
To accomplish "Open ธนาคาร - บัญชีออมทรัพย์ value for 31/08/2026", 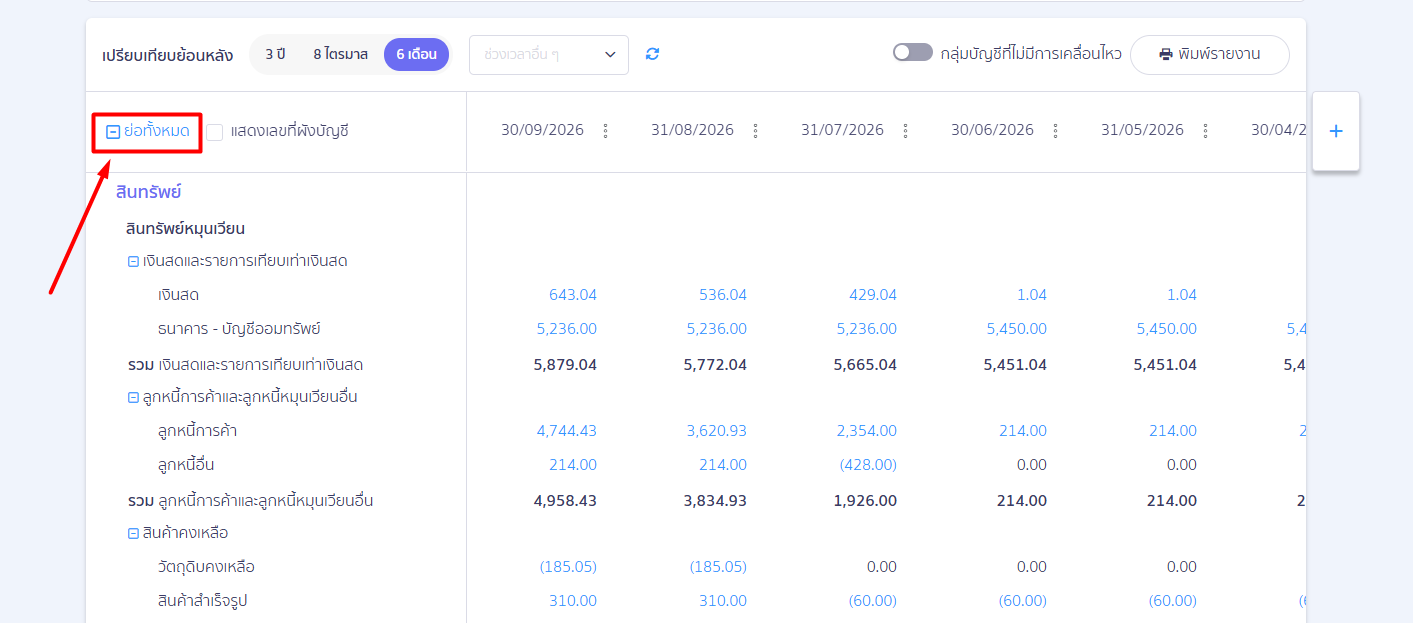I will pyautogui.click(x=717, y=329).
